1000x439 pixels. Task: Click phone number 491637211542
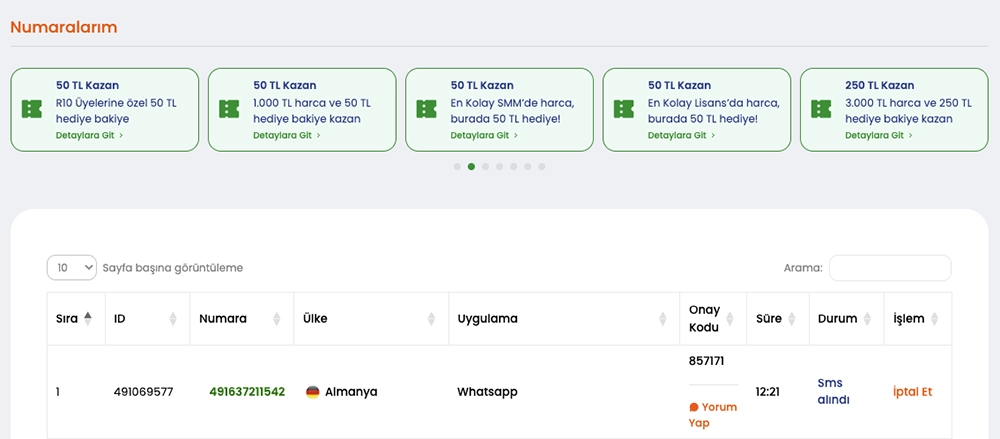(247, 392)
